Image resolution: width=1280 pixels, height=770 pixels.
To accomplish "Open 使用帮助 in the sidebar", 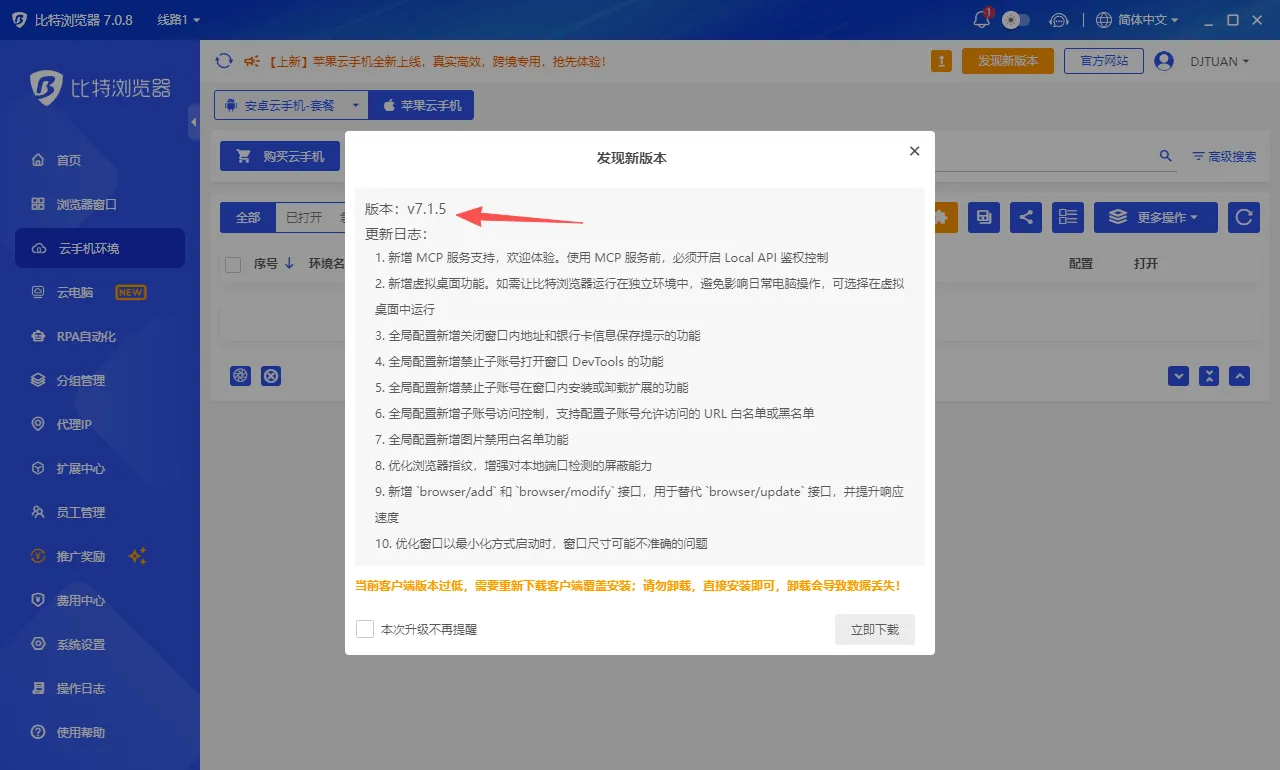I will tap(100, 732).
